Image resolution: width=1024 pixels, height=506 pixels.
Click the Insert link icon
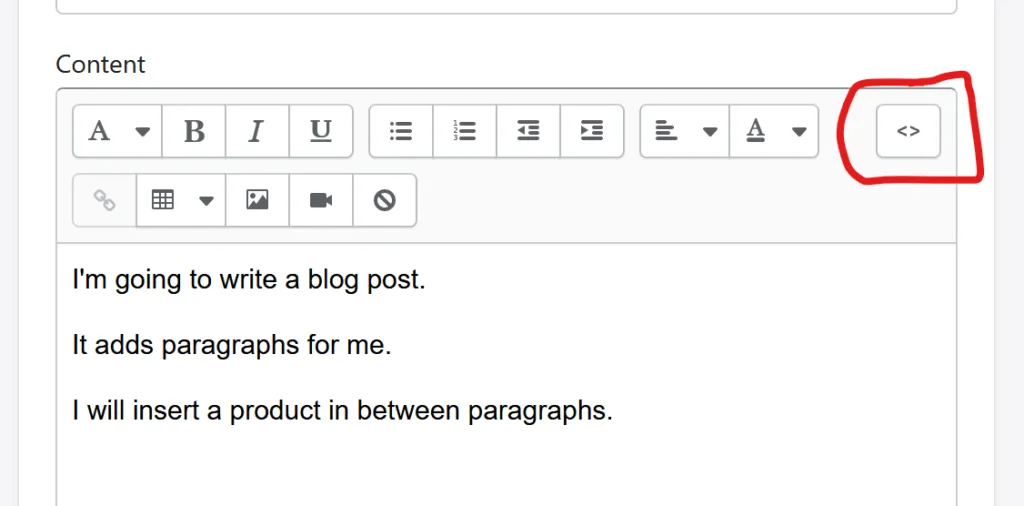[104, 200]
